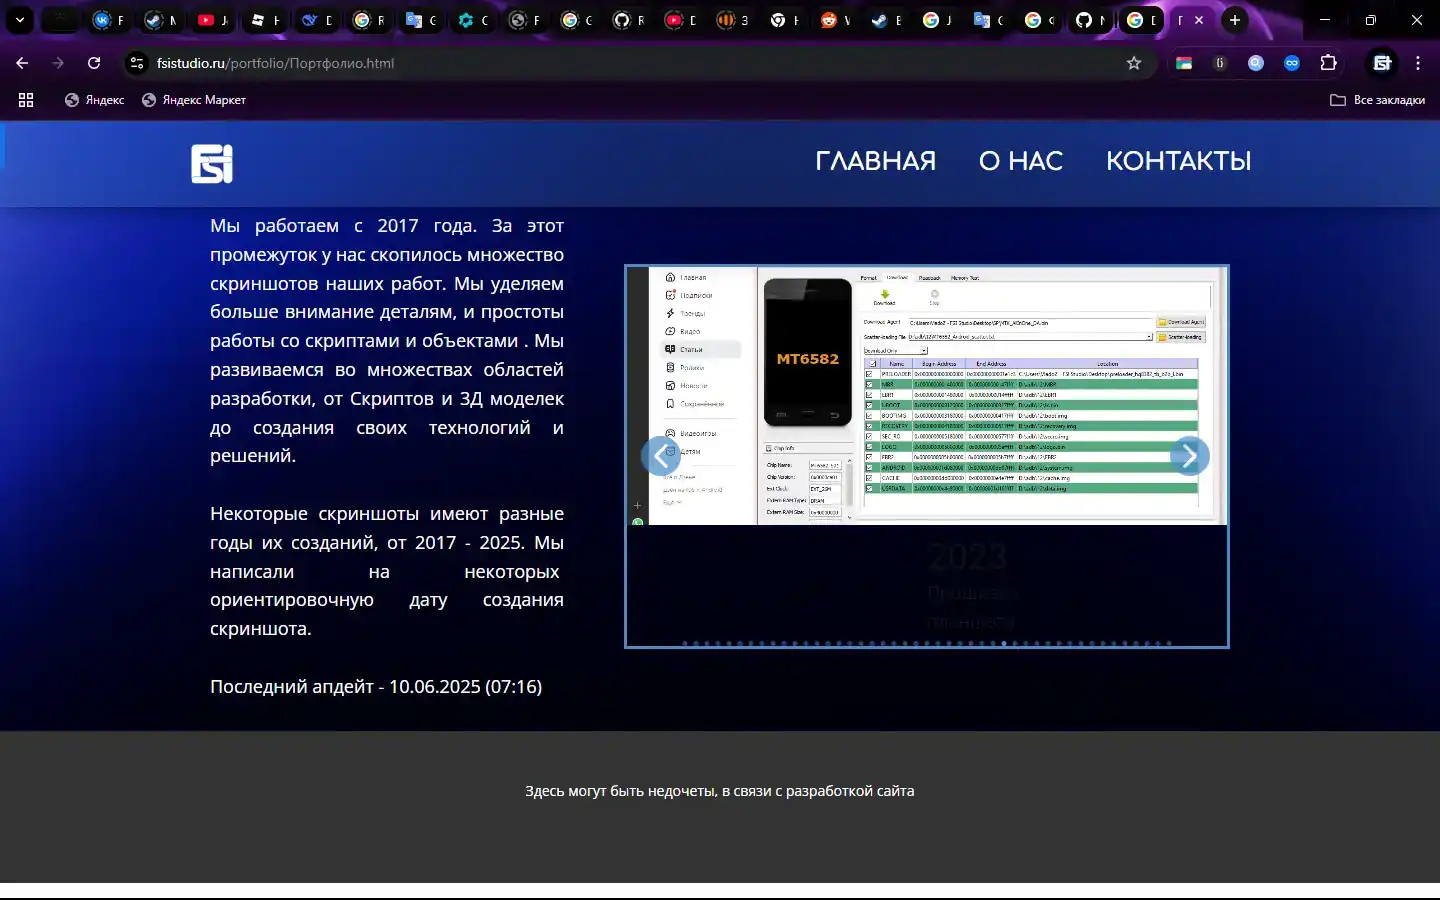Switch to the VK tab
Screen dimensions: 1440x900
click(x=108, y=20)
